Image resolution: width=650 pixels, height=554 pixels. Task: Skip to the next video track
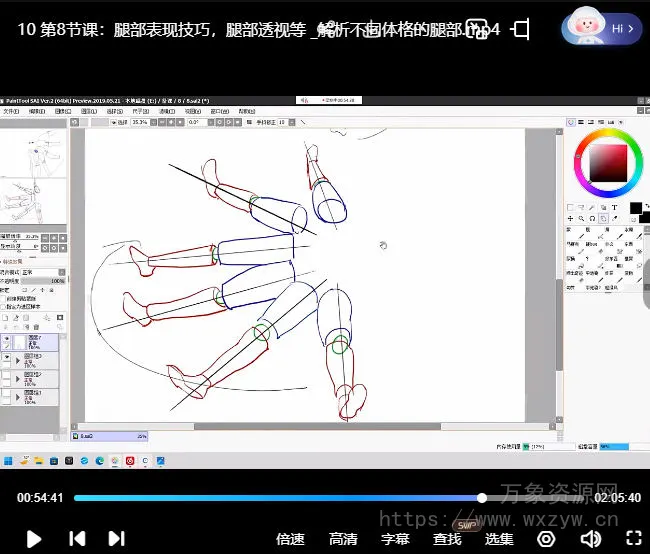click(116, 539)
